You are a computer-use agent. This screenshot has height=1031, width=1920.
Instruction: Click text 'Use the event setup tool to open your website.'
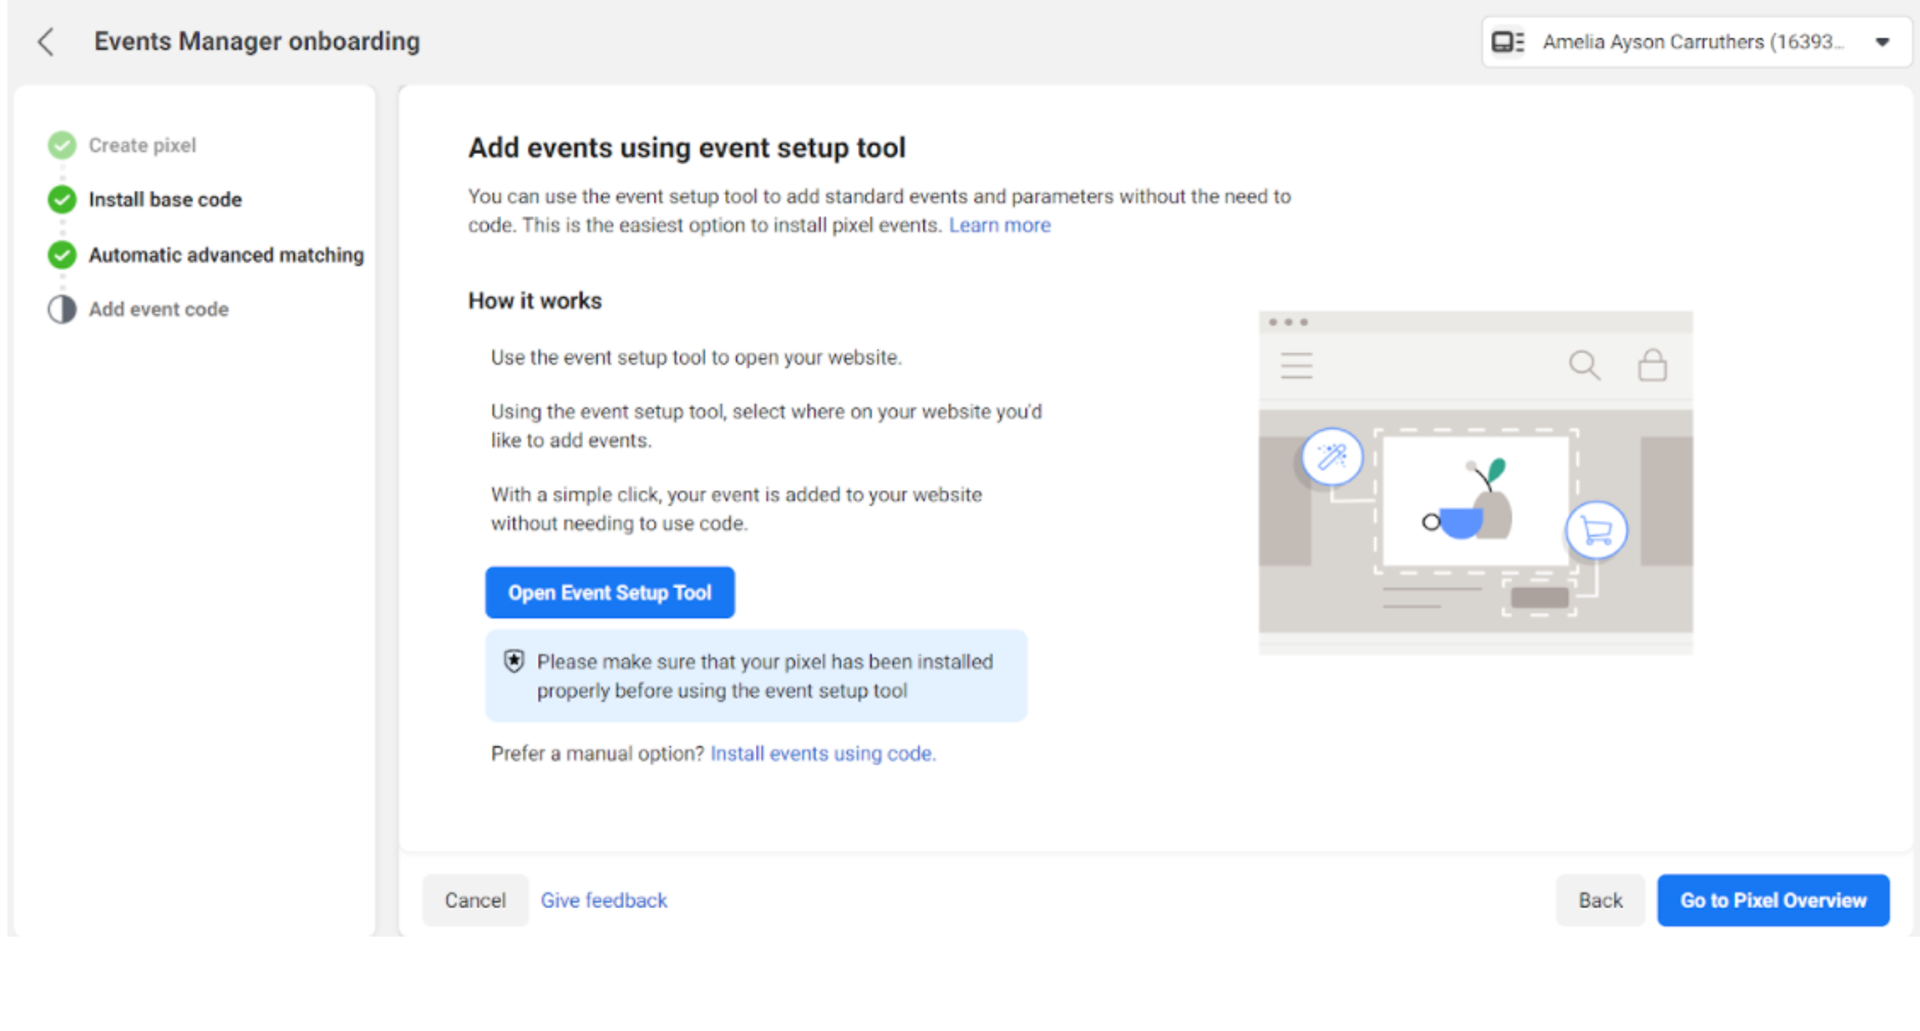(x=696, y=358)
